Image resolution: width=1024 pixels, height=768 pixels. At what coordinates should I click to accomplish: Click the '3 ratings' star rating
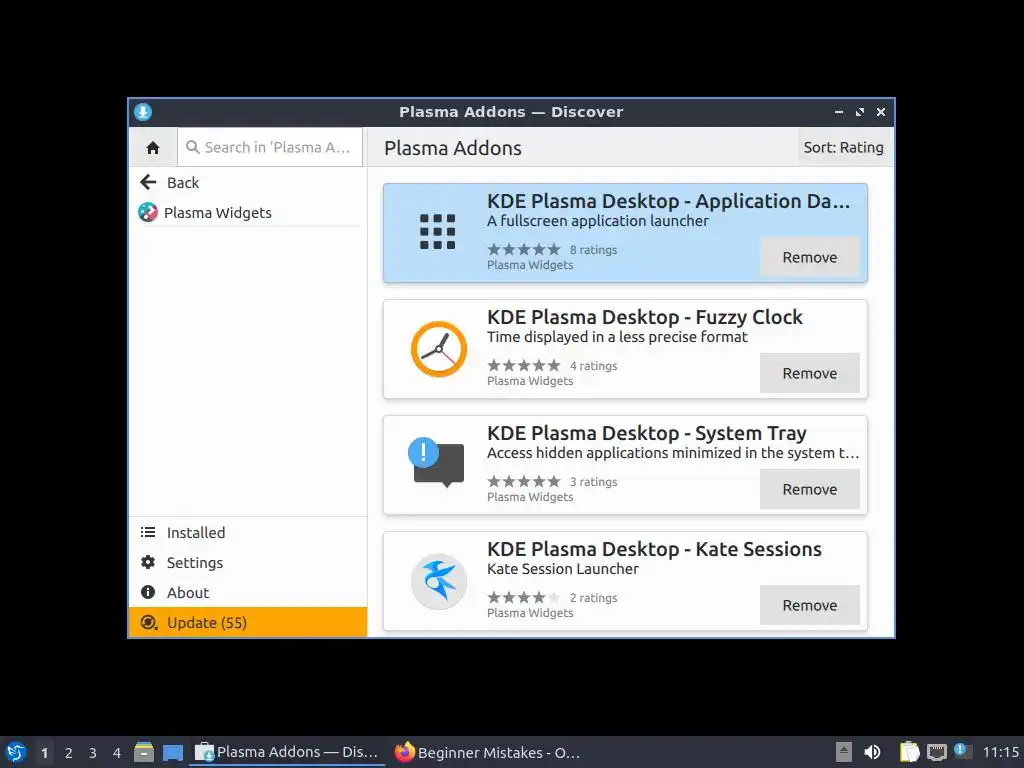coord(524,482)
